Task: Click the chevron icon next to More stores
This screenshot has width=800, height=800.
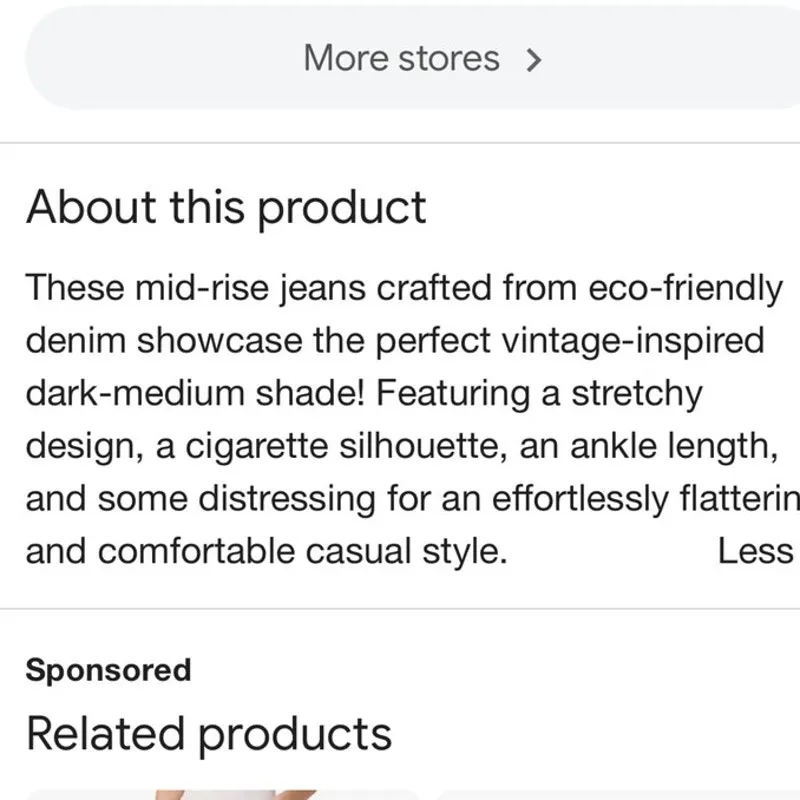Action: [x=534, y=58]
